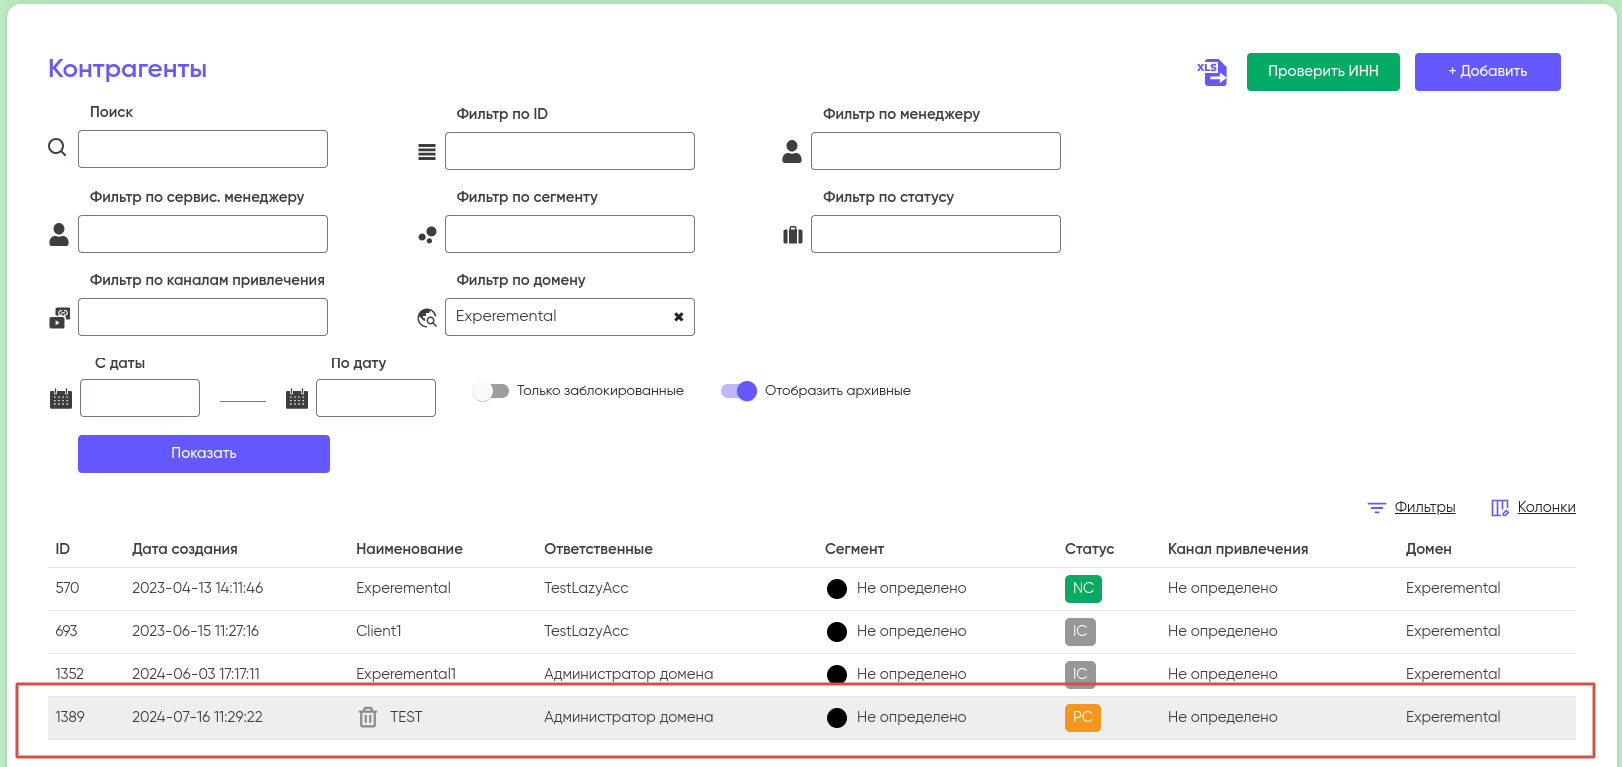
Task: Clear the Experemental domain filter
Action: click(x=678, y=317)
